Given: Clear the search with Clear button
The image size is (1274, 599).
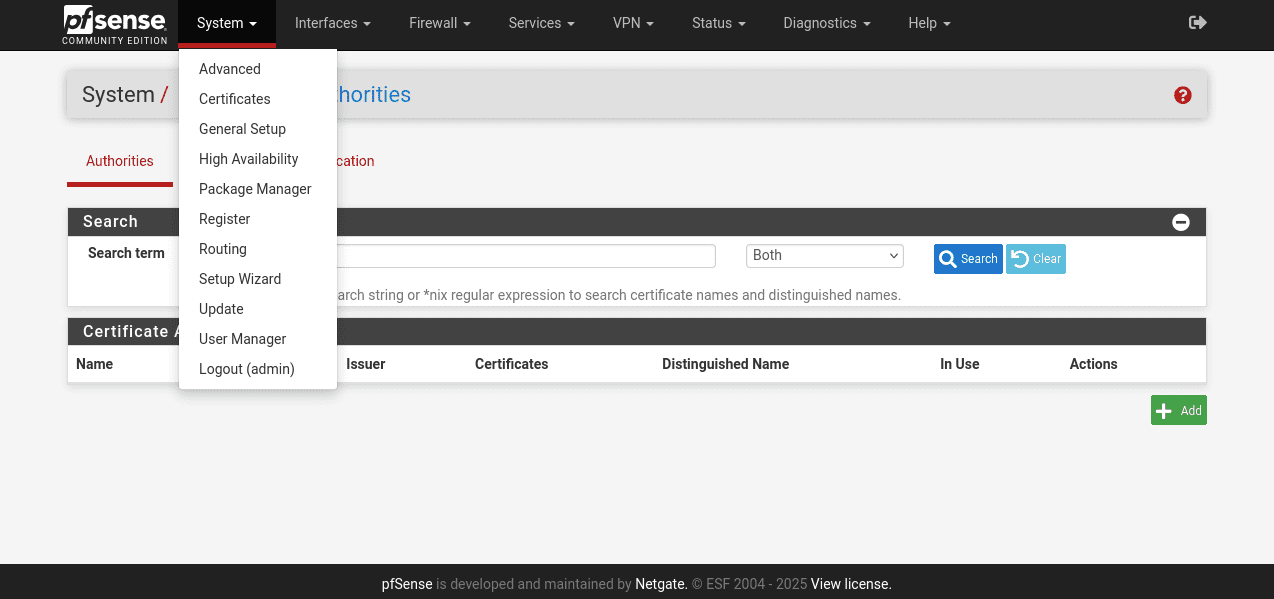Looking at the screenshot, I should point(1035,259).
